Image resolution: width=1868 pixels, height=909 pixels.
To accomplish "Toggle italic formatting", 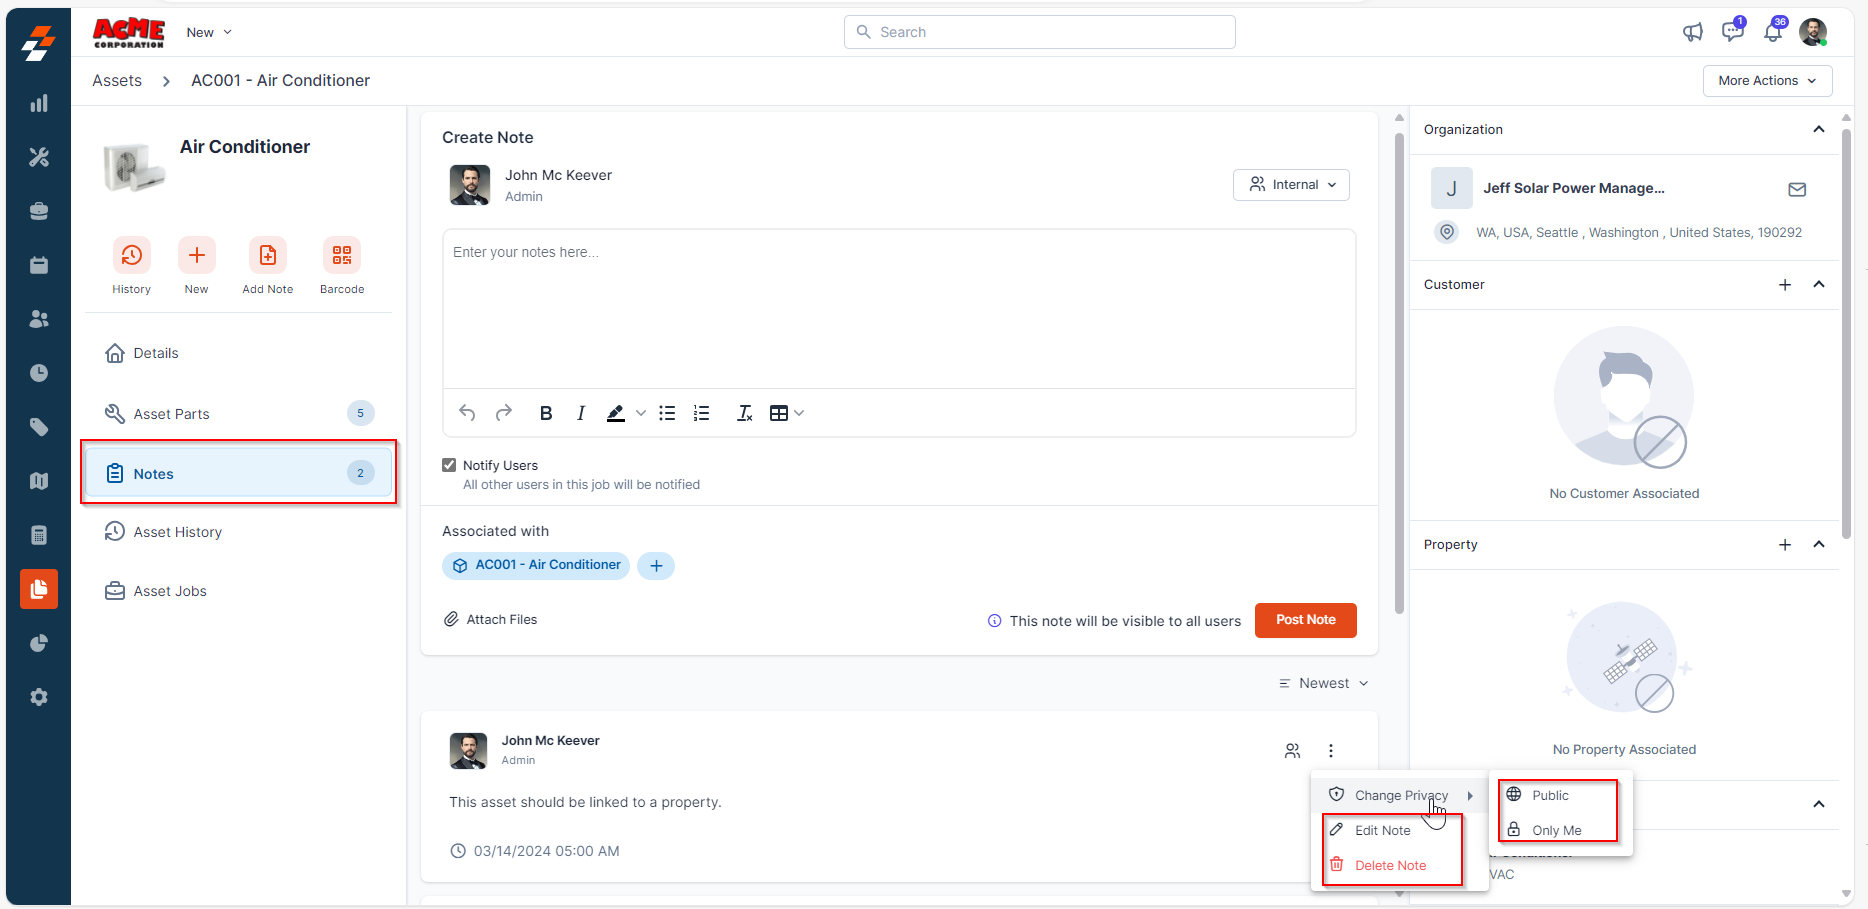I will pyautogui.click(x=581, y=413).
